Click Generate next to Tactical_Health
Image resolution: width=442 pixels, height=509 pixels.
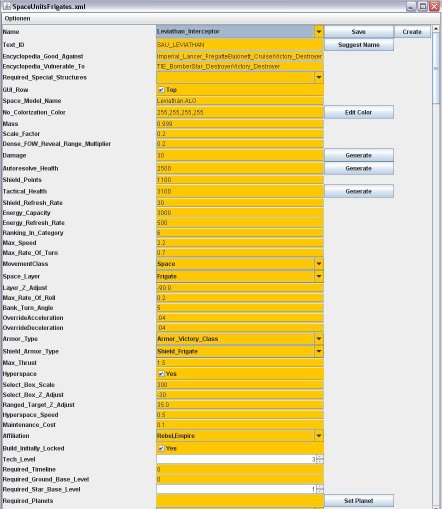[359, 191]
